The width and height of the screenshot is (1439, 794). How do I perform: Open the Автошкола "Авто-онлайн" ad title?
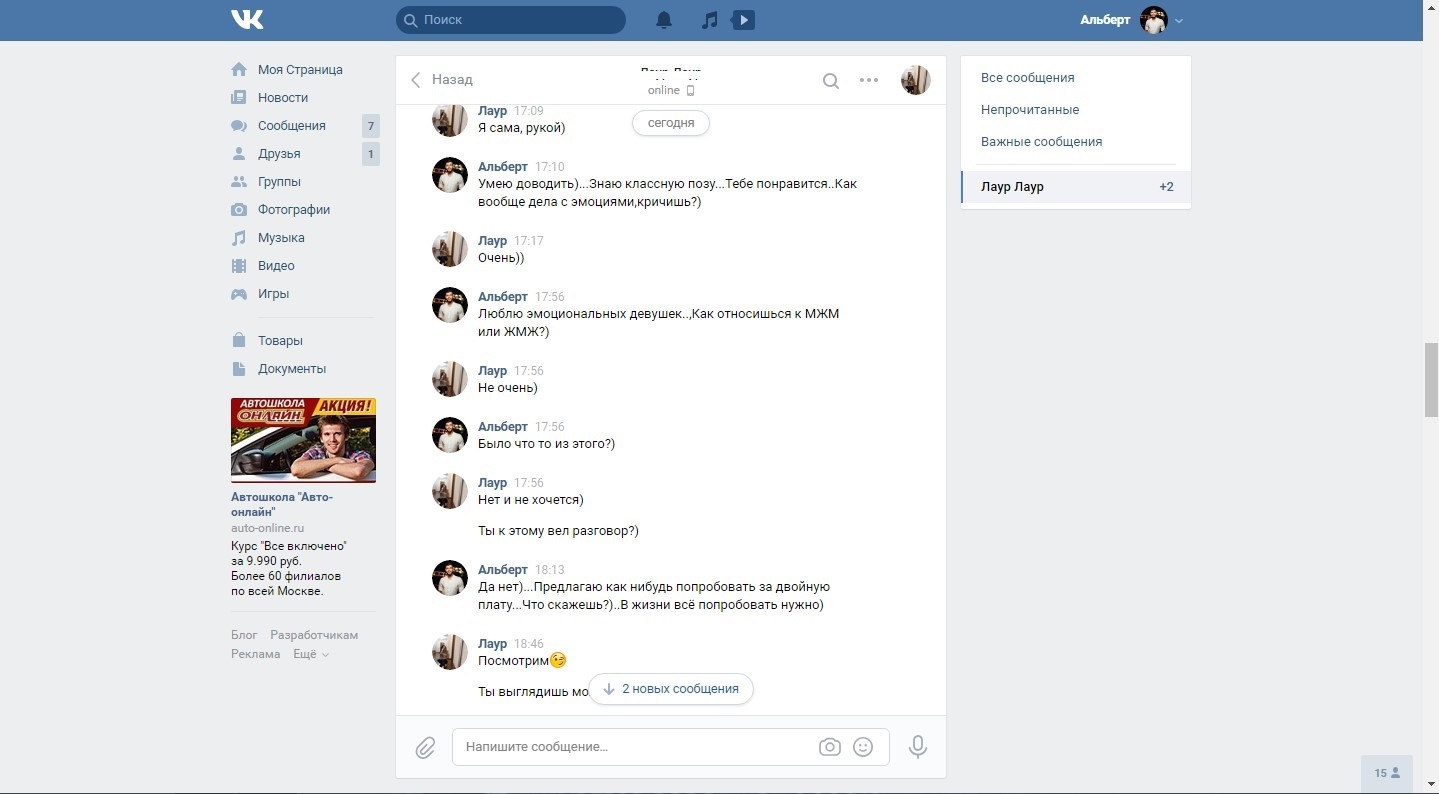click(282, 504)
